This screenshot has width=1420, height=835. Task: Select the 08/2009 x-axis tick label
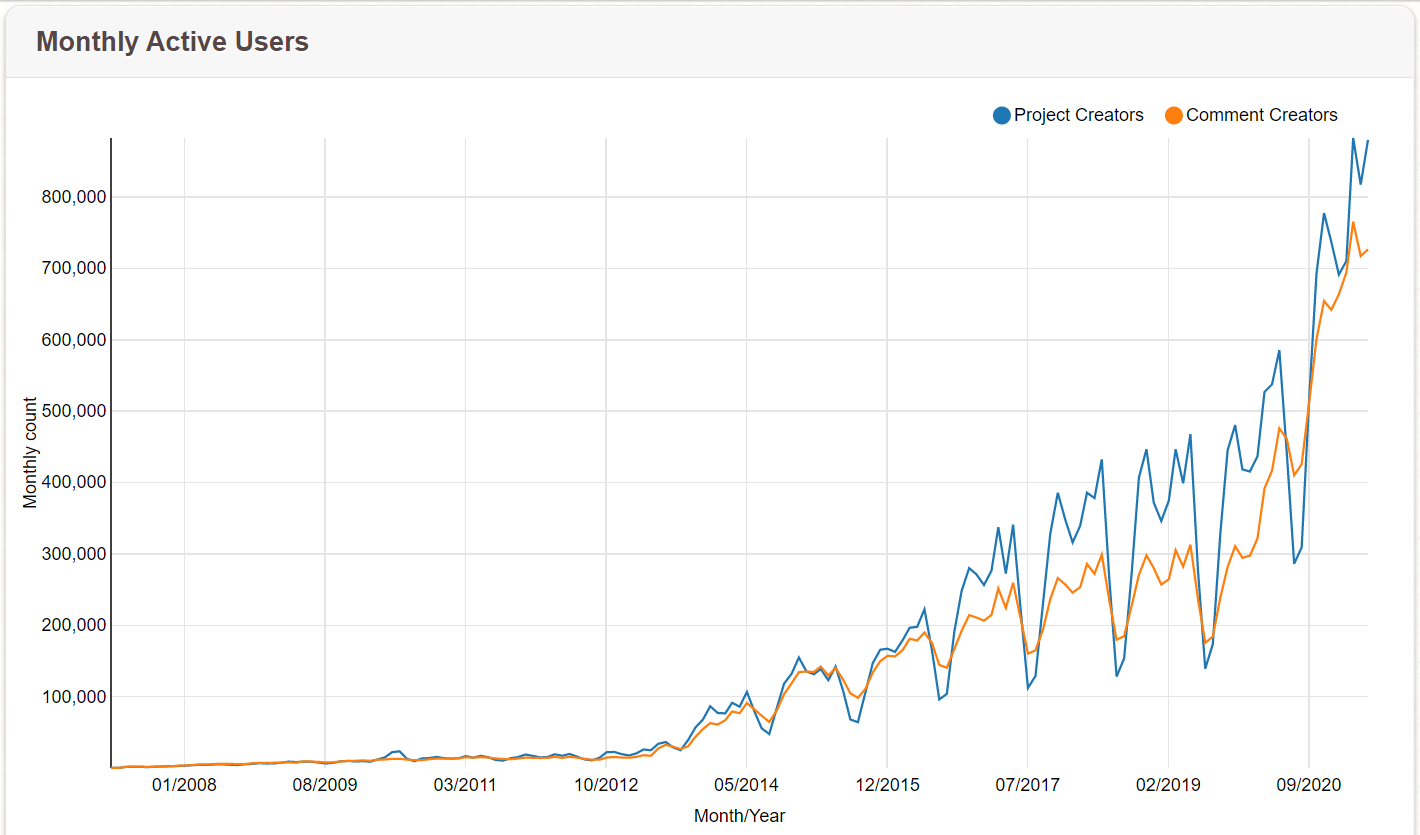point(324,785)
